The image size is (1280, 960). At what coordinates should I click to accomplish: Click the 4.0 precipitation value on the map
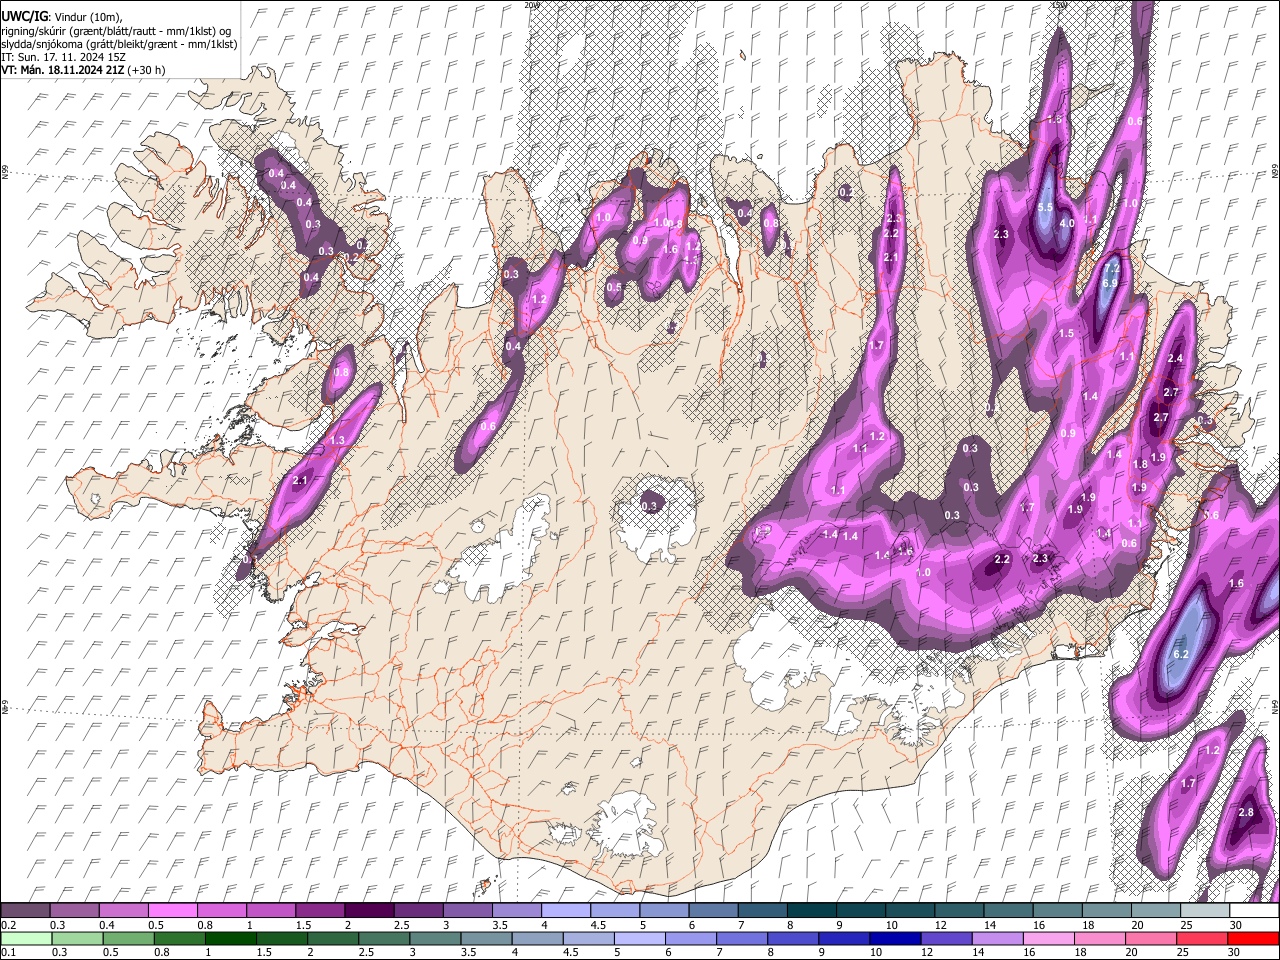(1067, 223)
